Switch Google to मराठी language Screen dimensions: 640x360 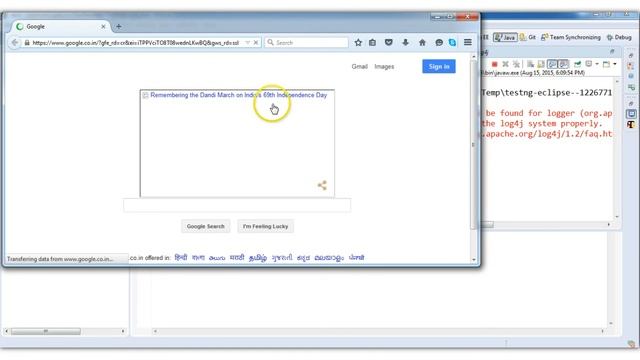click(x=237, y=258)
